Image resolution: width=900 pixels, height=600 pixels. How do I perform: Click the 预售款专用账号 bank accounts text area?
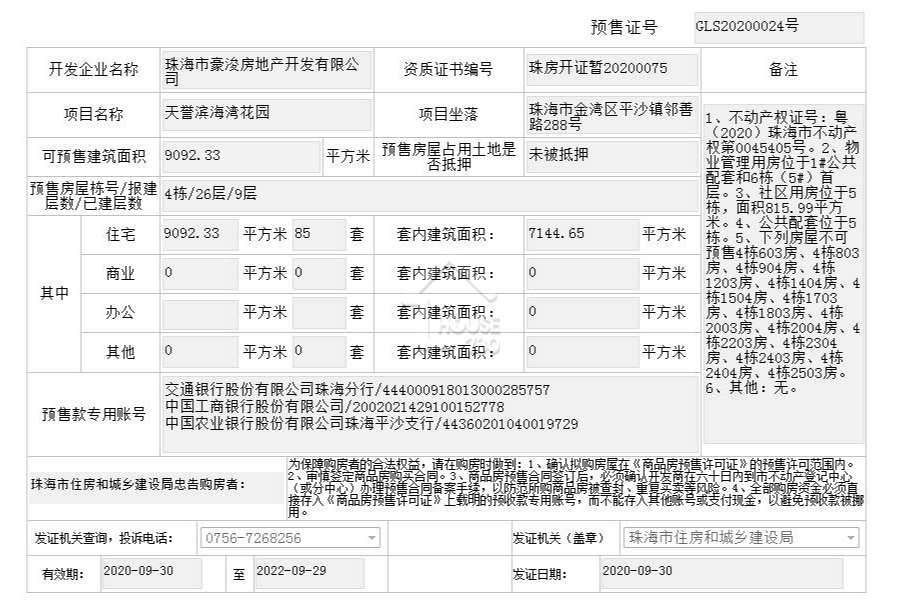430,415
